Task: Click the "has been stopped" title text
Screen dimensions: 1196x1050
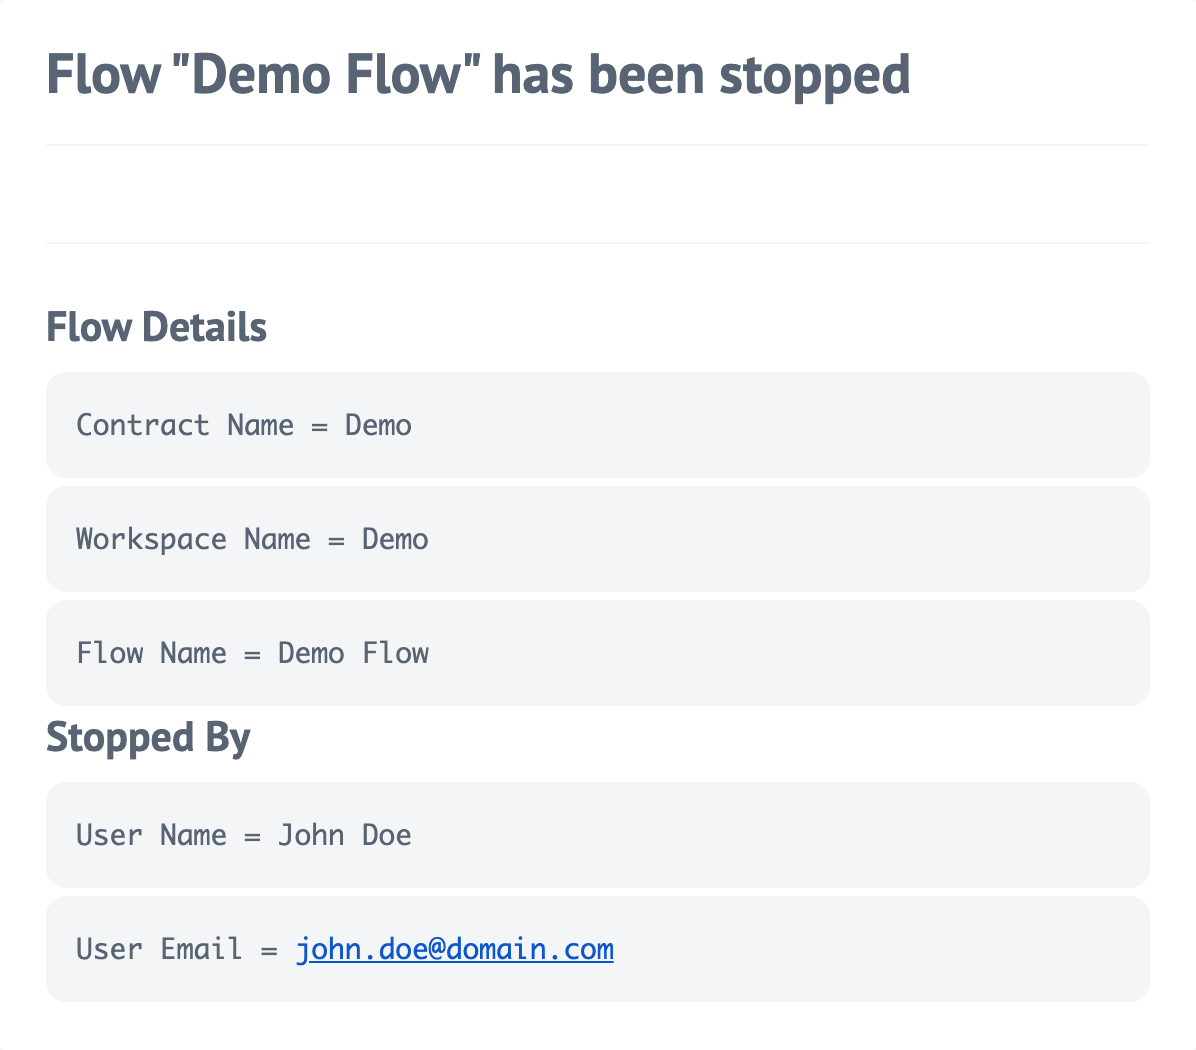Action: (701, 75)
